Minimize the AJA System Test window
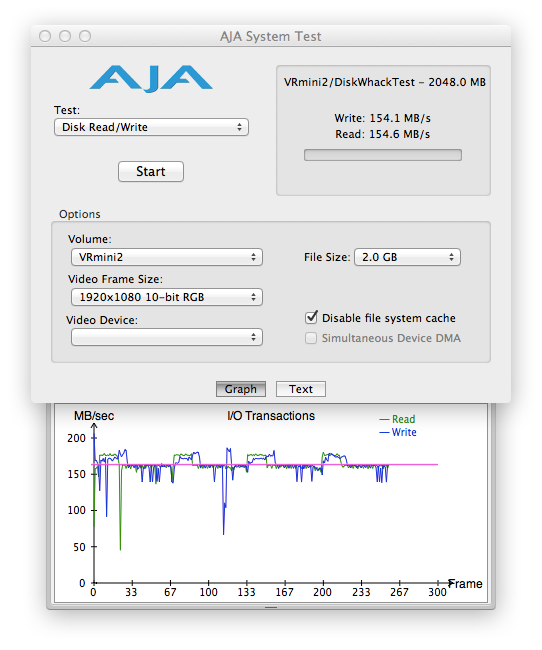The width and height of the screenshot is (542, 650). pos(65,36)
